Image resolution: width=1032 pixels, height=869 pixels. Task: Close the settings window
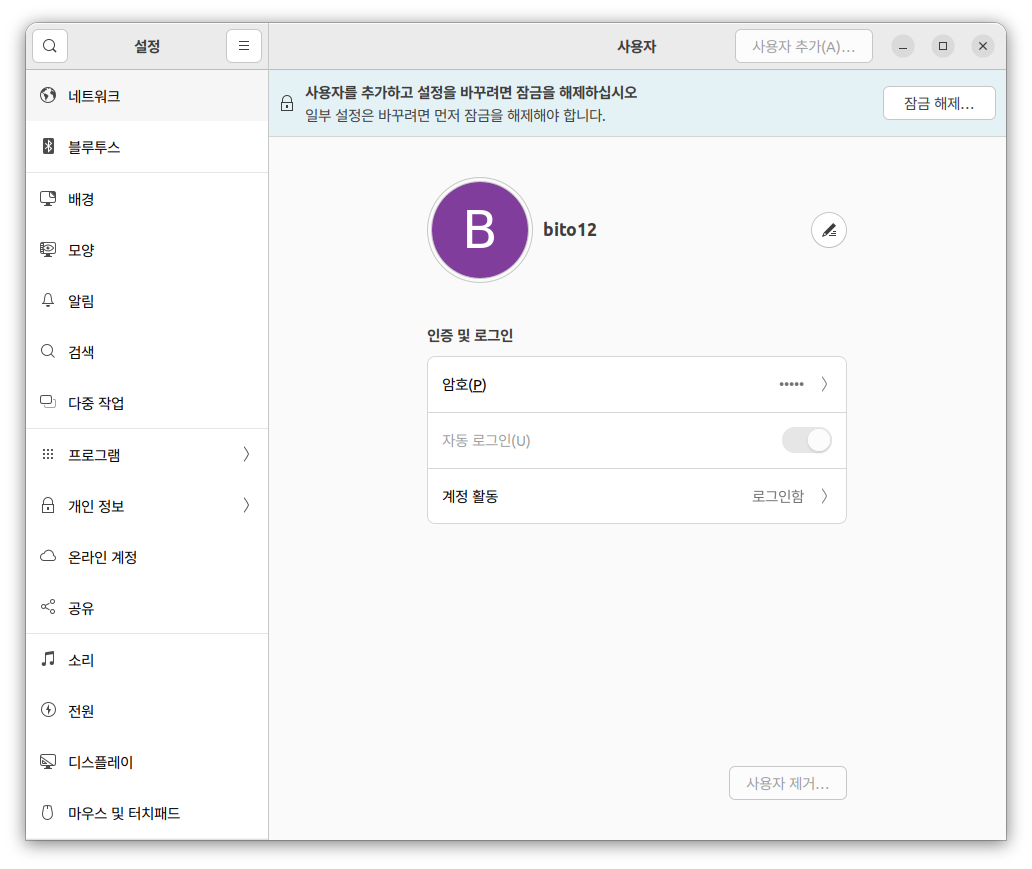pyautogui.click(x=983, y=46)
